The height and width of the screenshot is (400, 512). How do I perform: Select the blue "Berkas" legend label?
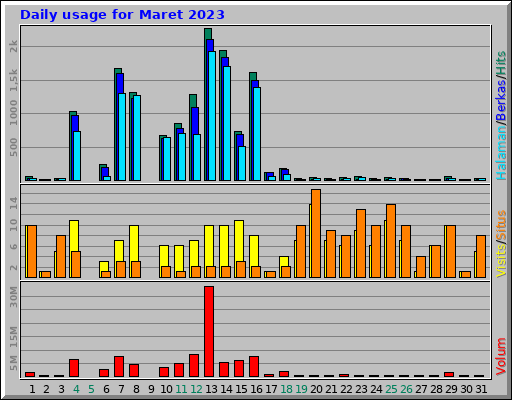[x=501, y=102]
